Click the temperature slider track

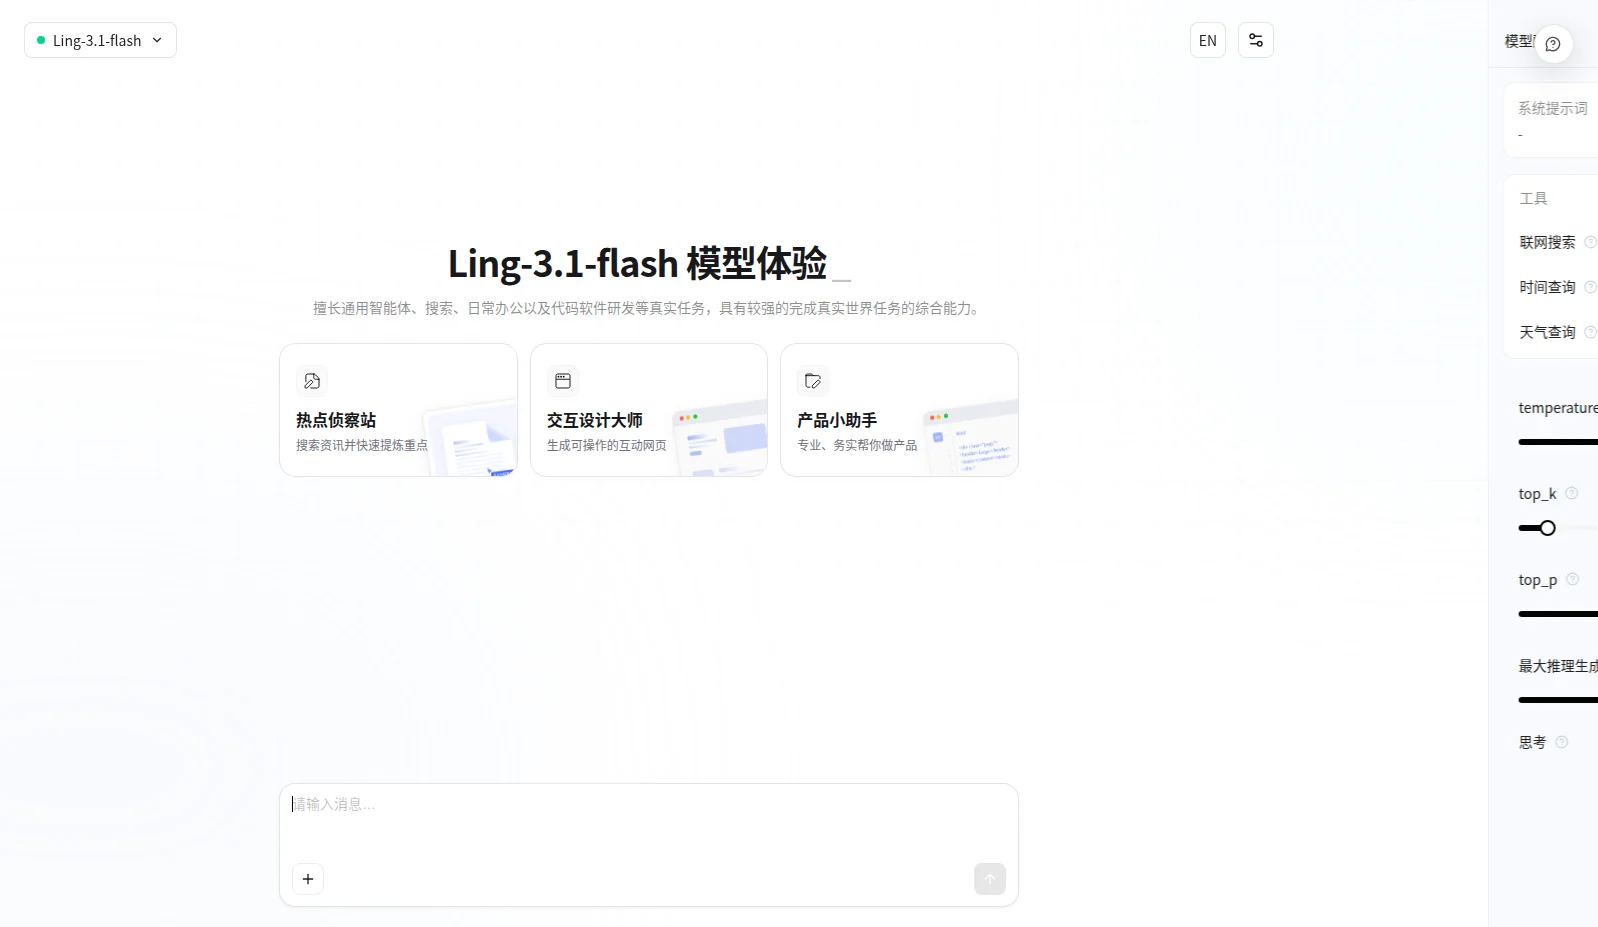tap(1558, 442)
